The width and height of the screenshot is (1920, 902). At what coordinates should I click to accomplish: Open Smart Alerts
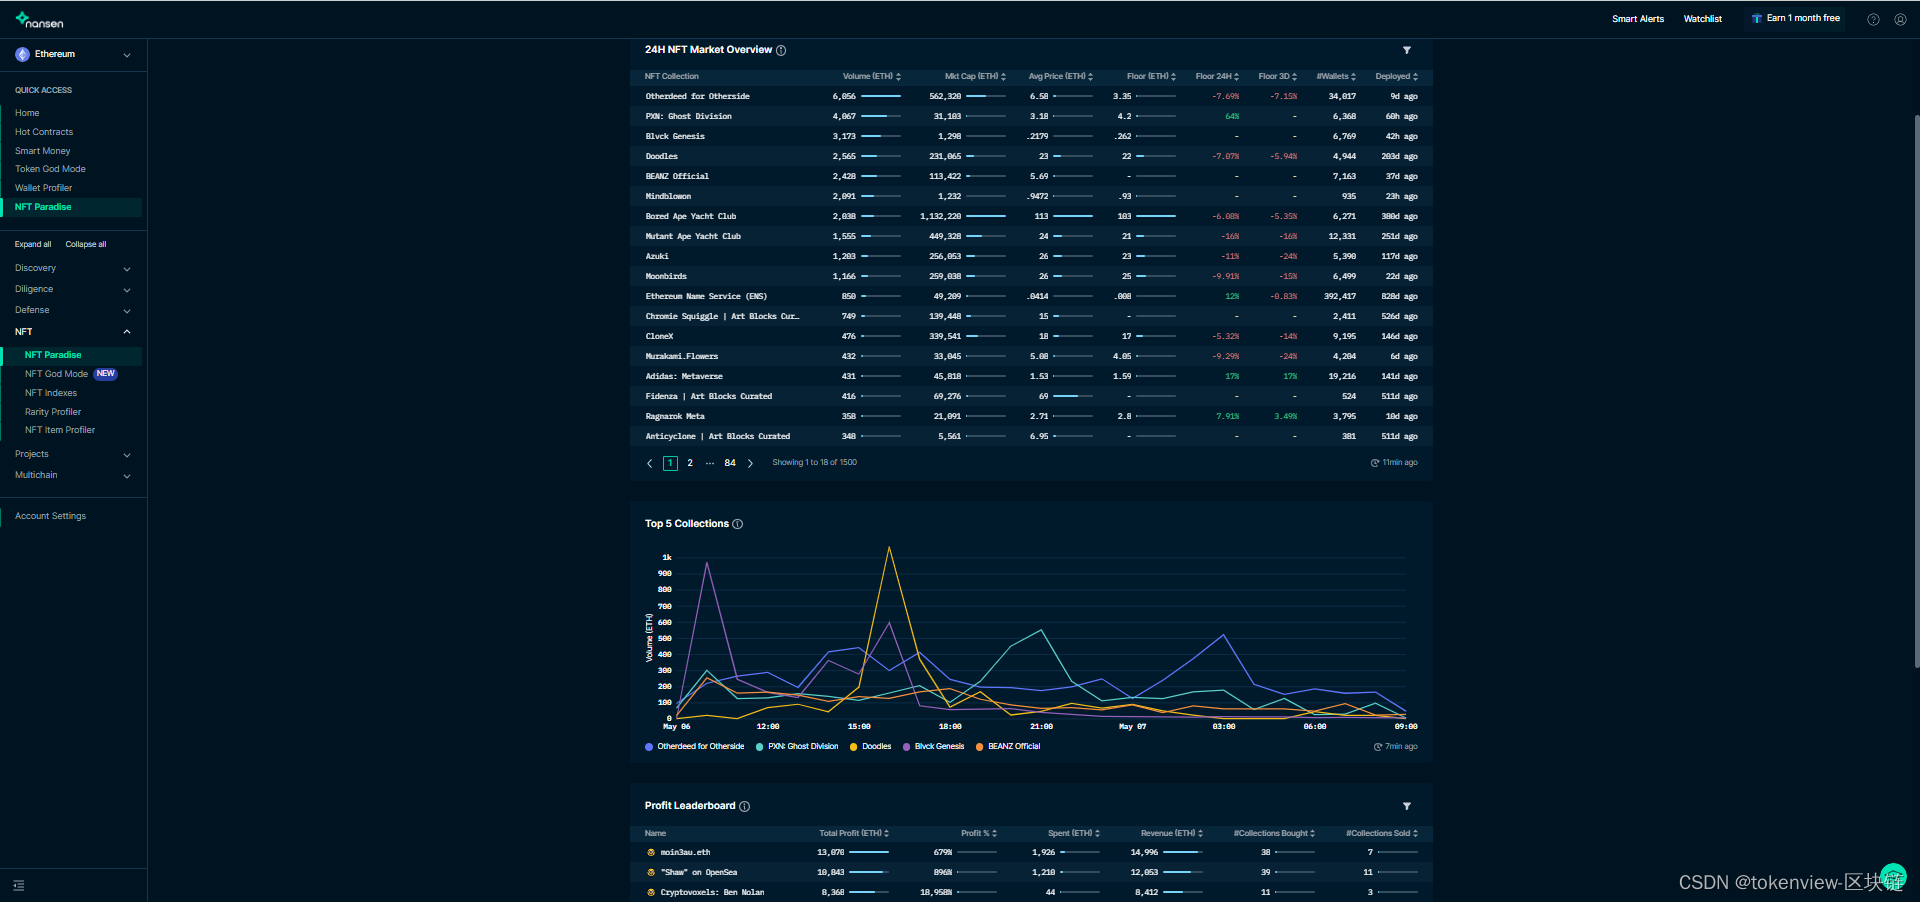pyautogui.click(x=1638, y=19)
